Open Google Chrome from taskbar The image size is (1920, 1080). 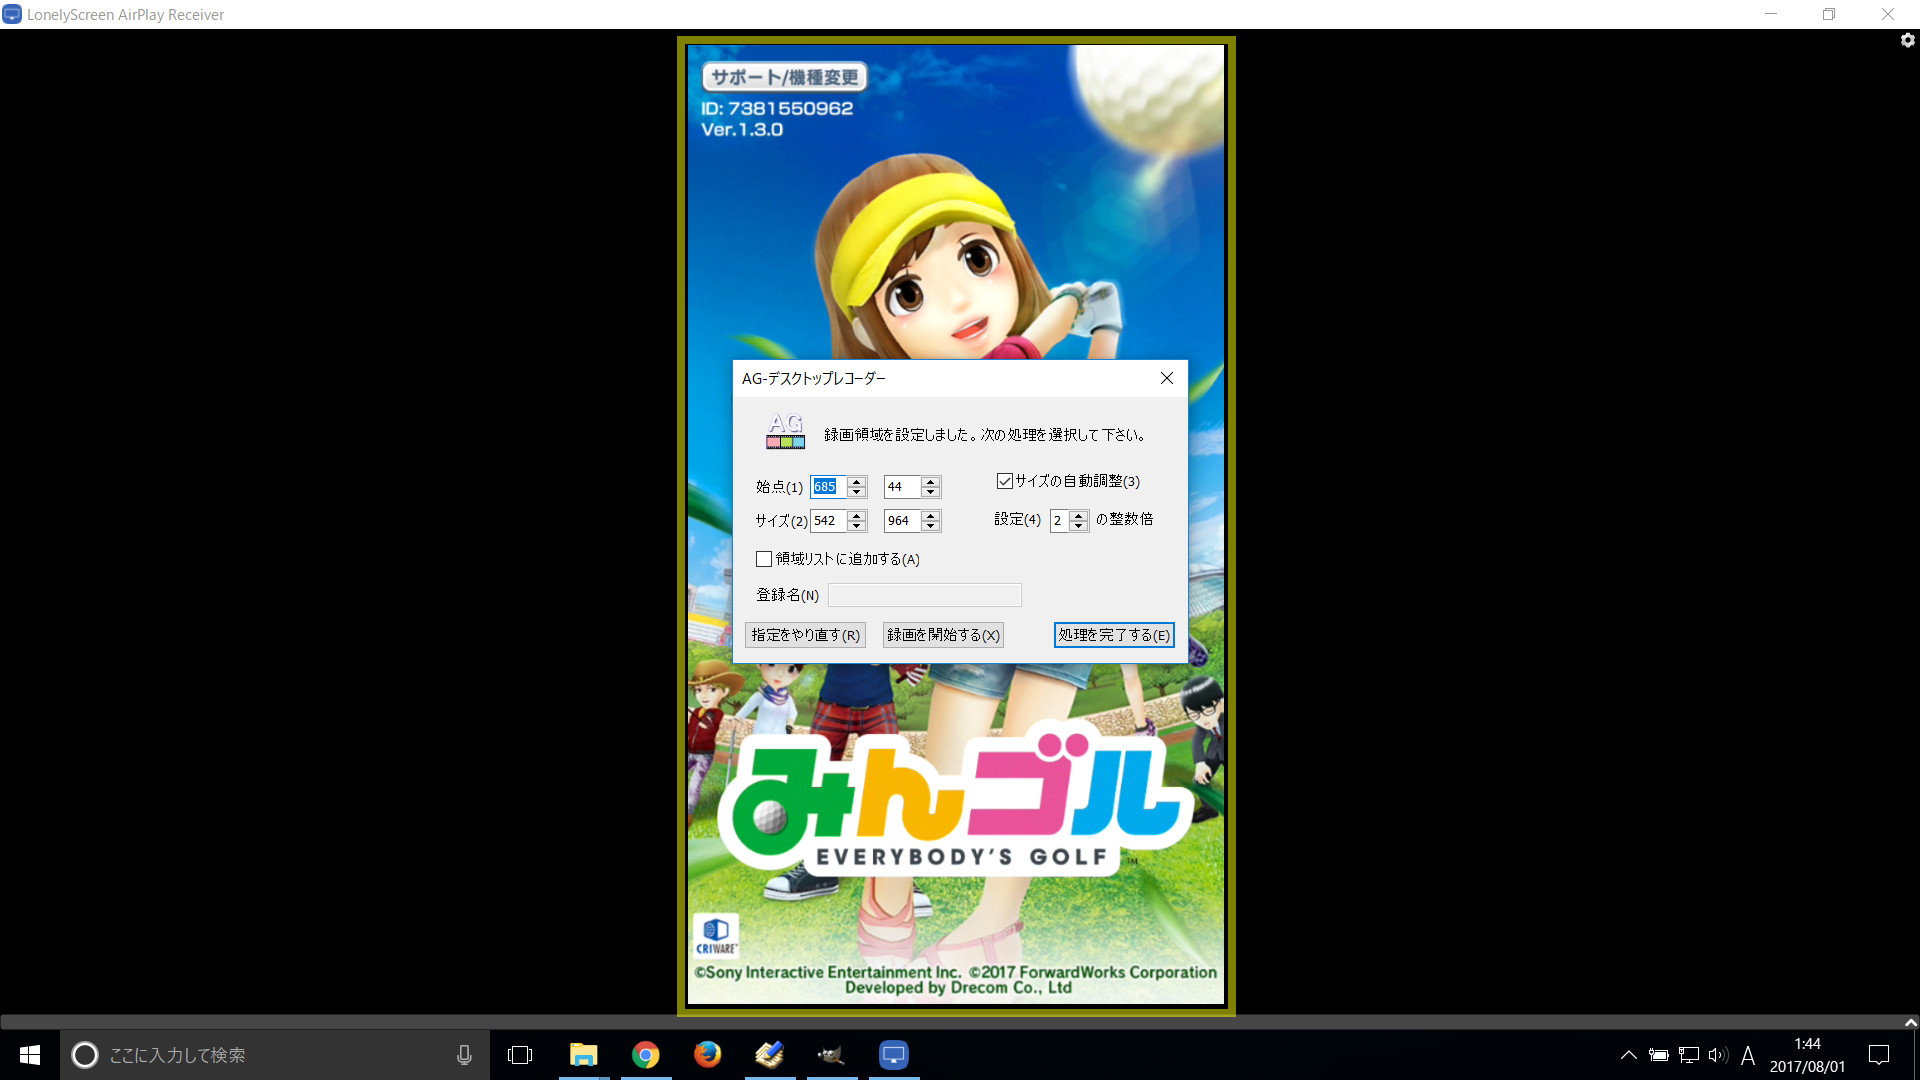(x=646, y=1055)
